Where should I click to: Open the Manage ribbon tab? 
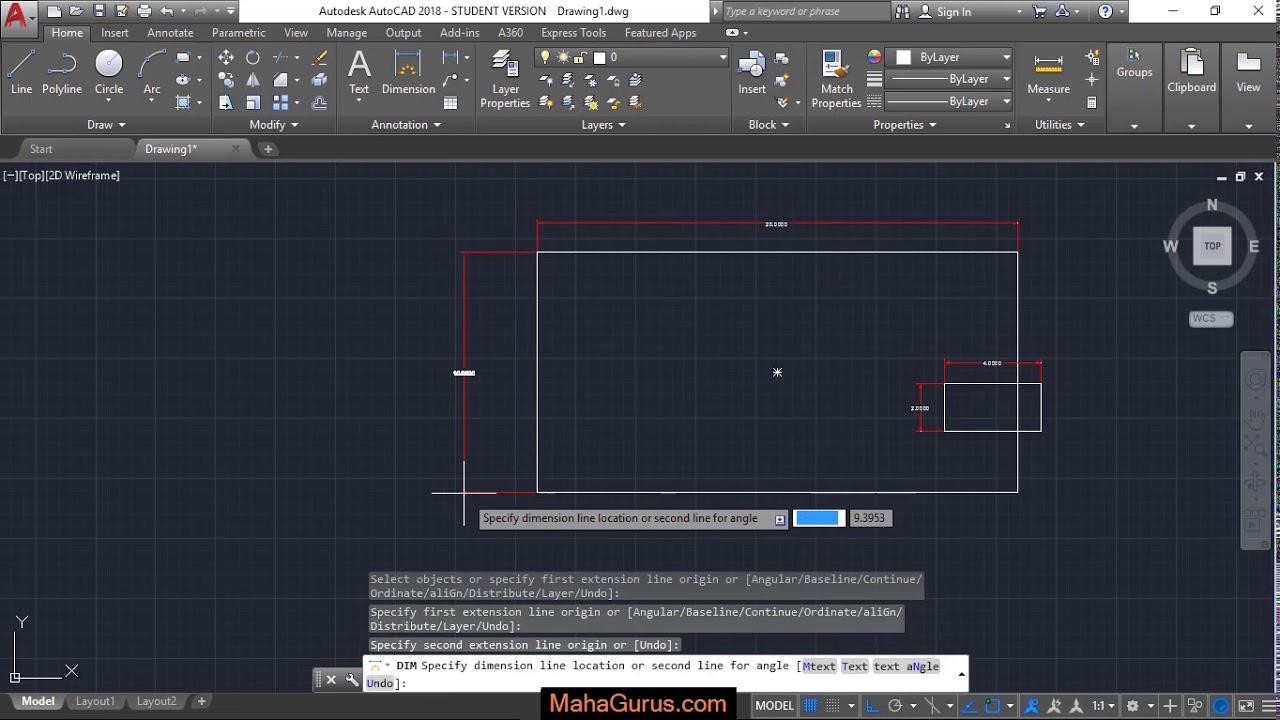(346, 33)
